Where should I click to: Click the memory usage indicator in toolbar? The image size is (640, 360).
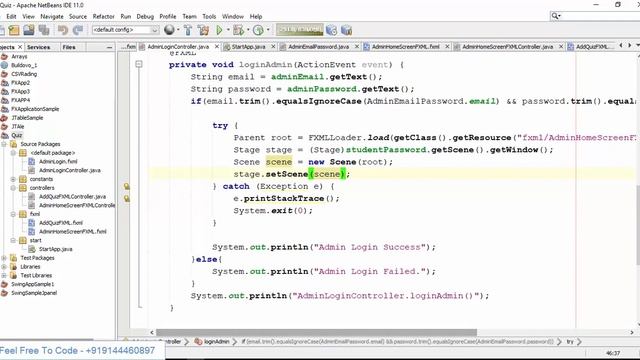click(299, 30)
